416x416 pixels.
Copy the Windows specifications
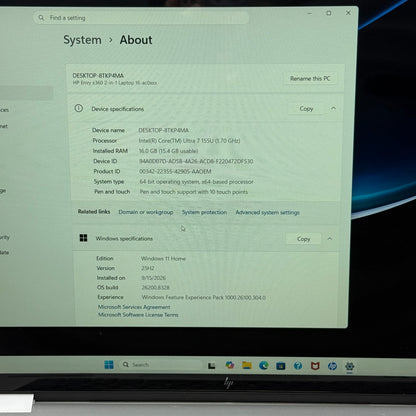(x=303, y=239)
